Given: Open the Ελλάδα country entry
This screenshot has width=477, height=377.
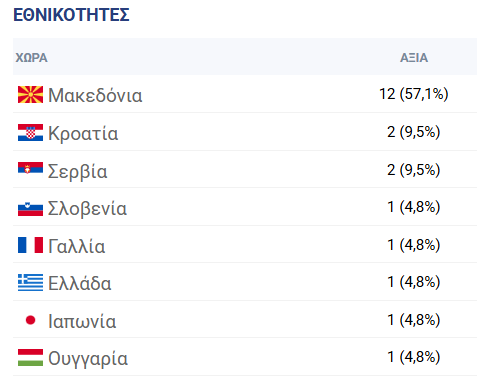Looking at the screenshot, I should pos(80,284).
